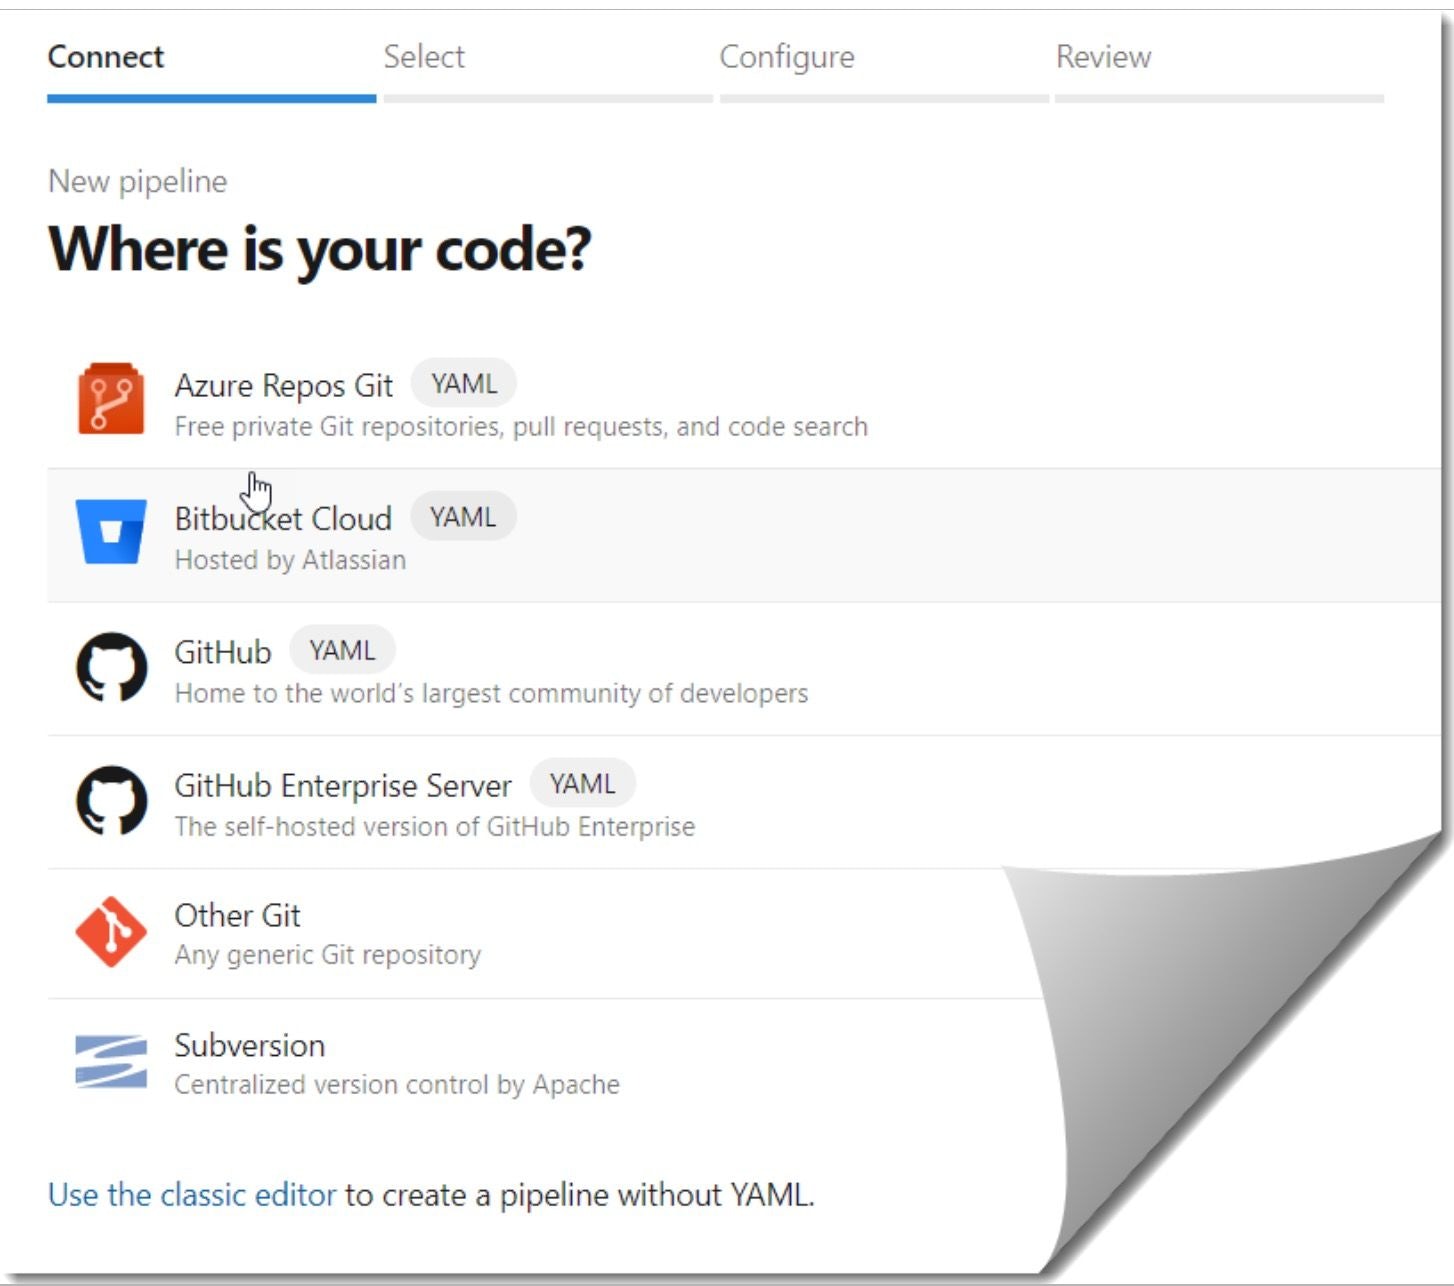Click the Subversion icon

110,1061
